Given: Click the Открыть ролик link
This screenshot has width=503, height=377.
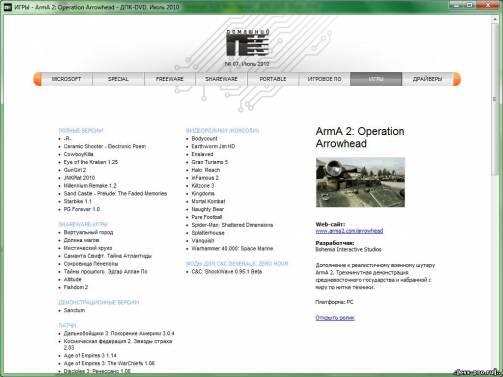Looking at the screenshot, I should coord(335,318).
